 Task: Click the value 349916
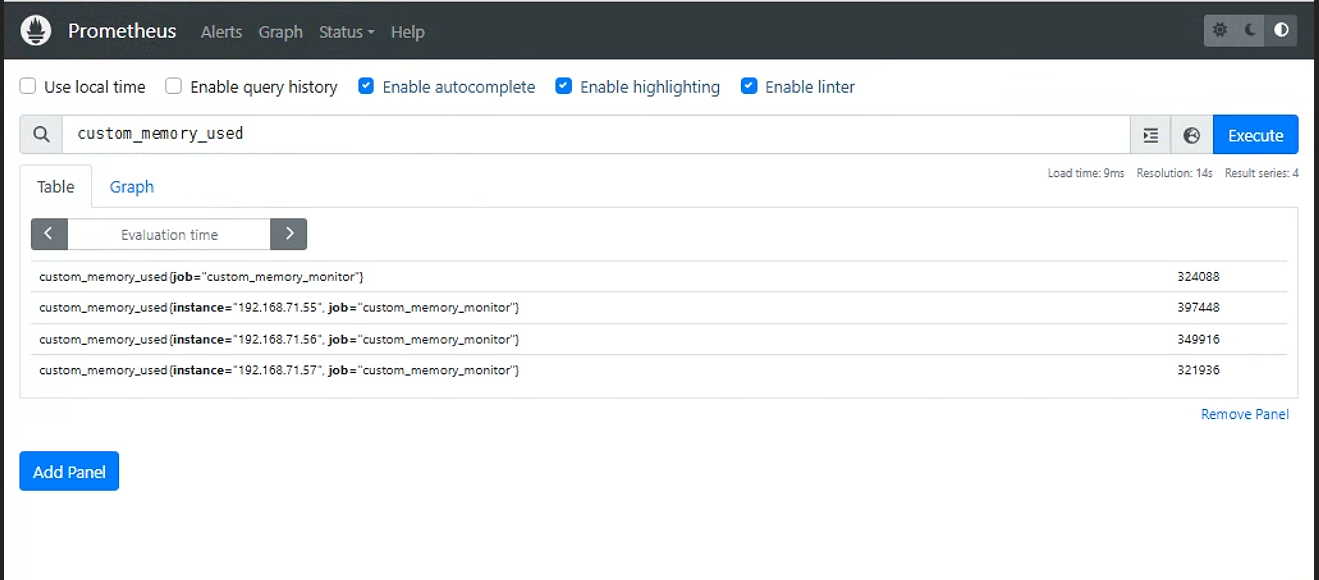[x=1198, y=339]
